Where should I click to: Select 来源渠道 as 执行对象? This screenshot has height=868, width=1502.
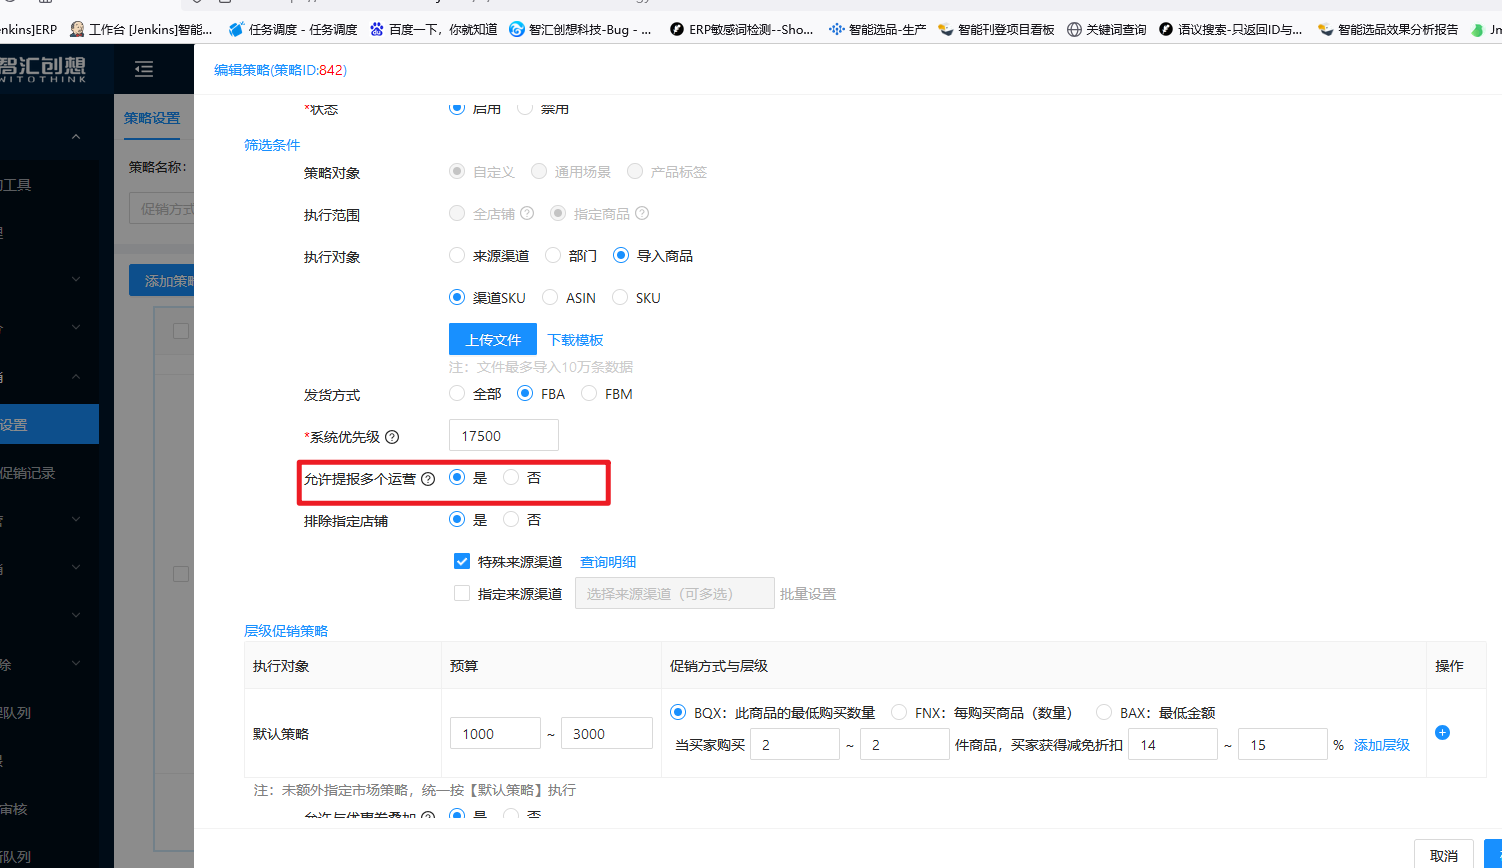pos(457,256)
